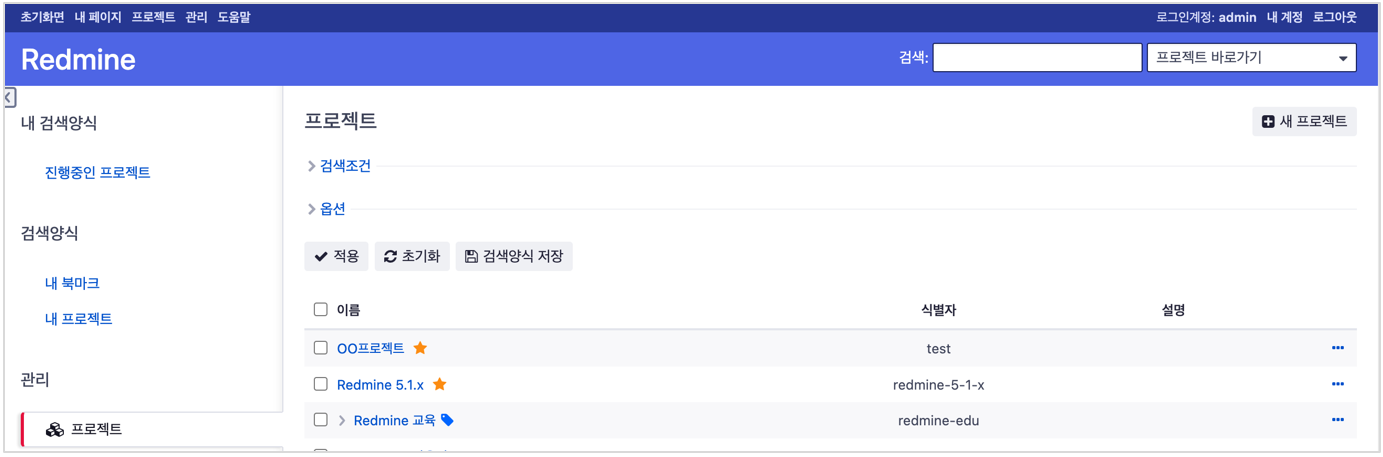Expand the 옵션 section

[x=326, y=209]
